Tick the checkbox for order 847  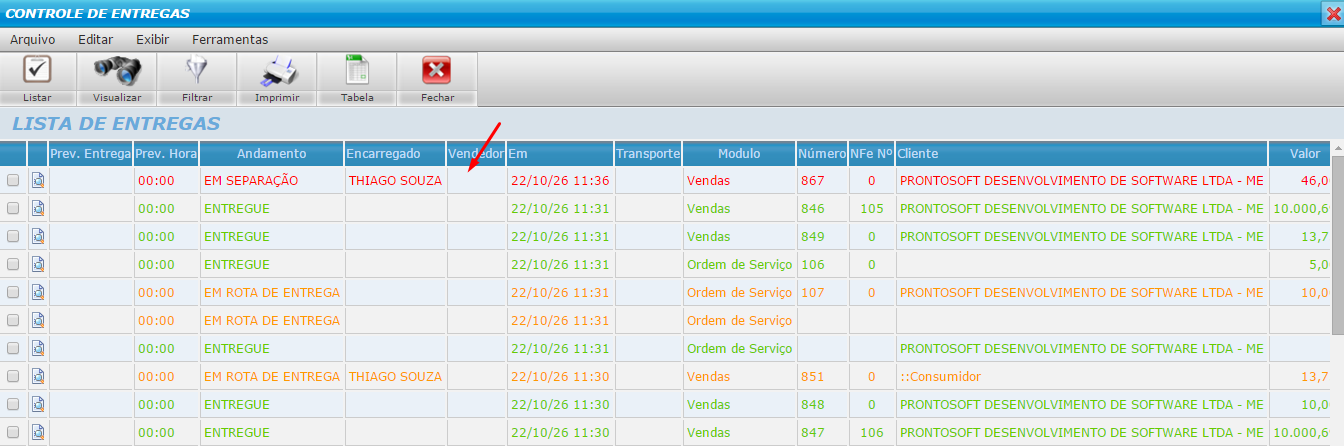tap(13, 433)
